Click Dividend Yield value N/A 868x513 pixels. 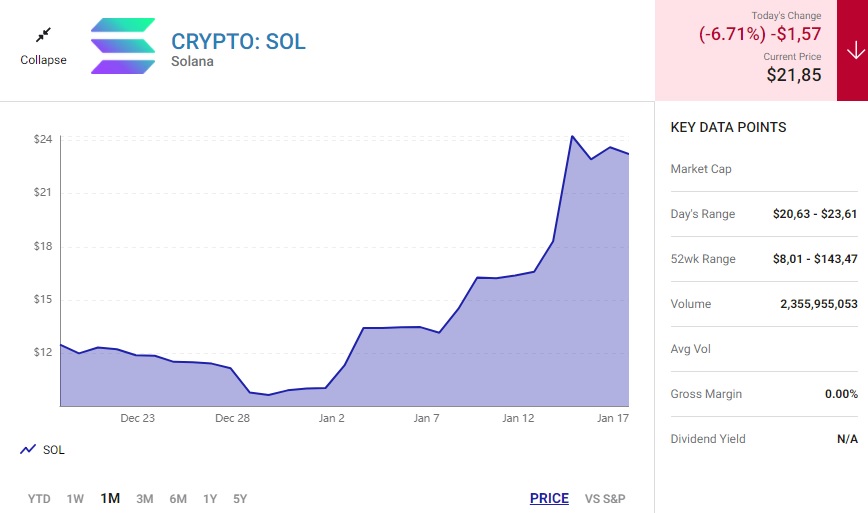[847, 439]
